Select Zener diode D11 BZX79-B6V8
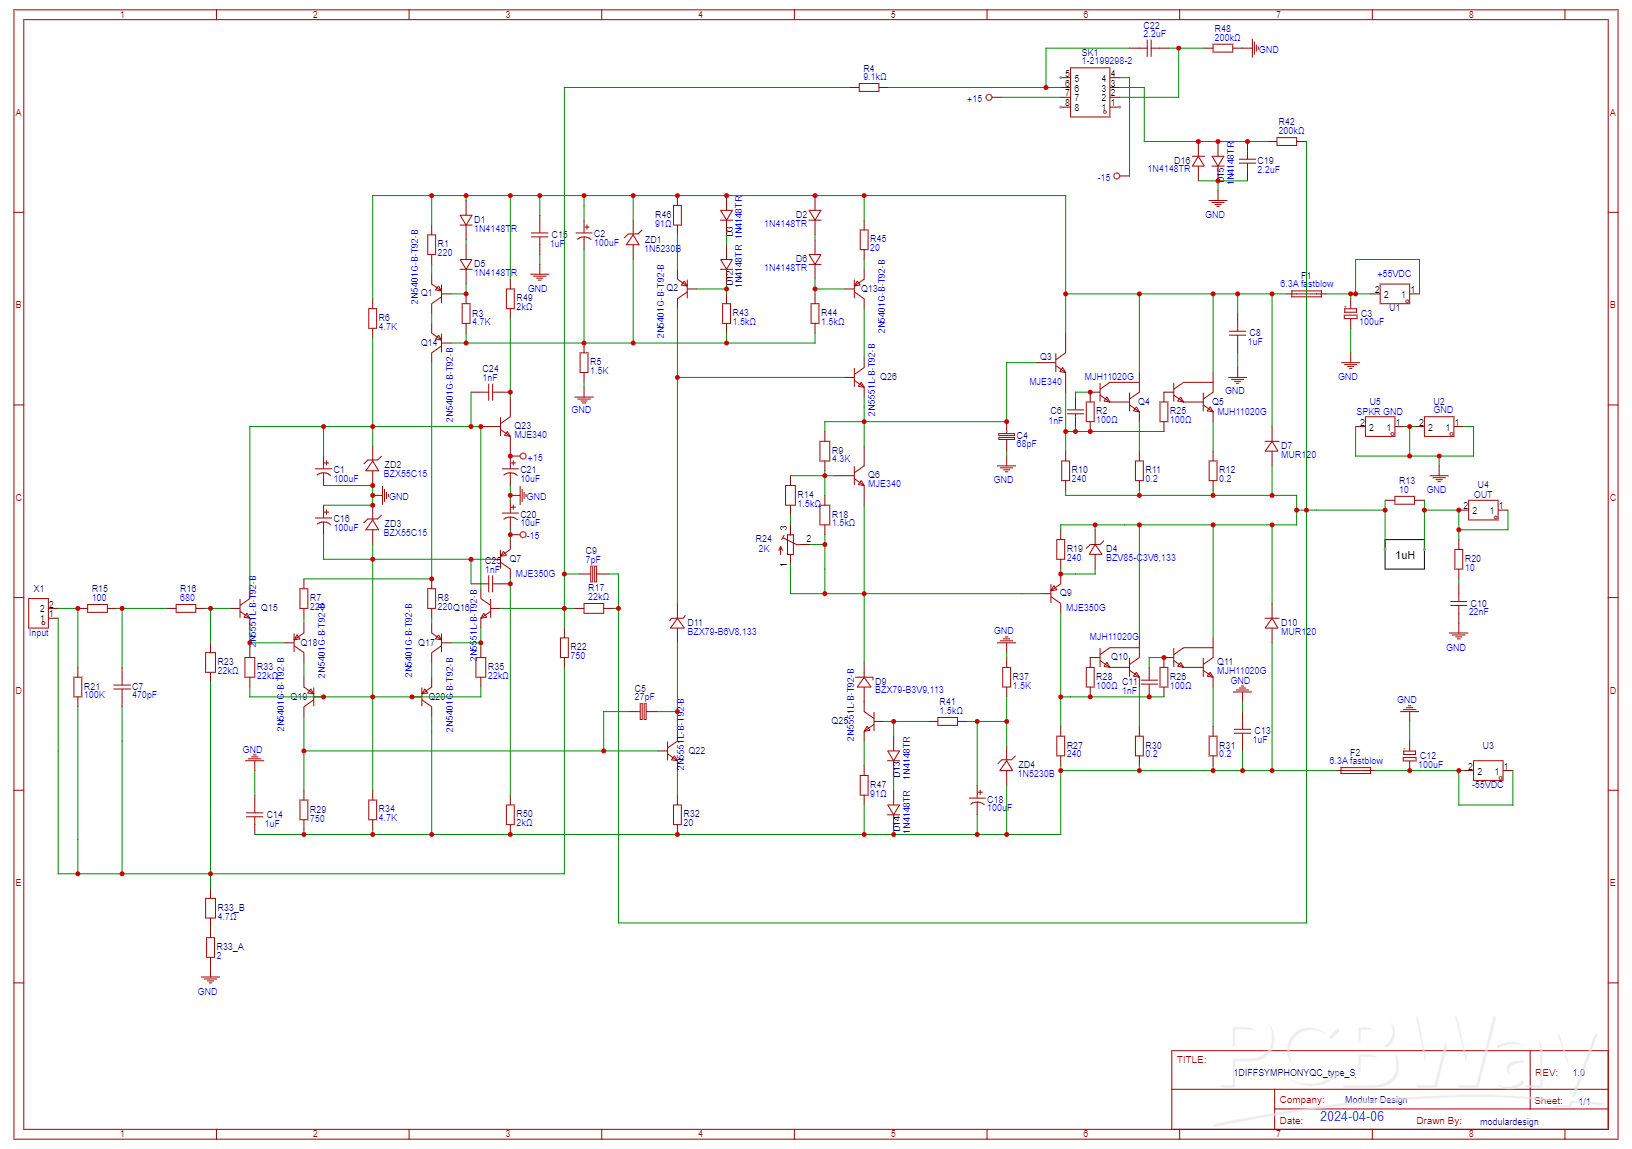The image size is (1632, 1149). [677, 623]
